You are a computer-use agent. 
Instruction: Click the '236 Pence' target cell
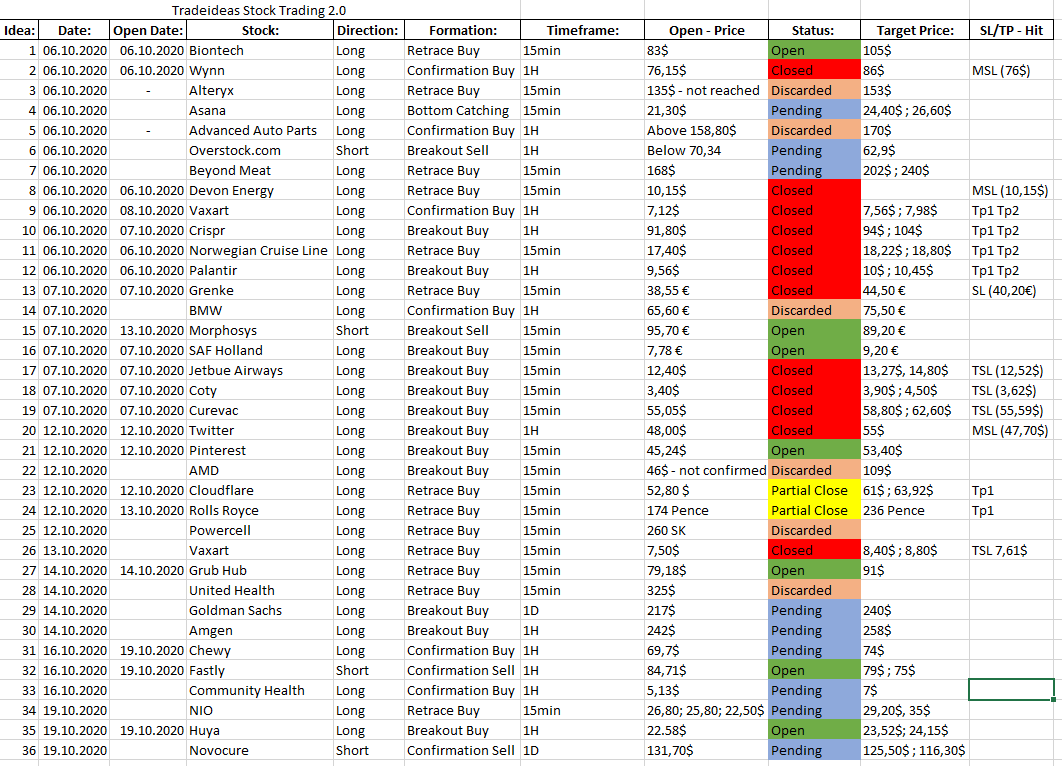click(x=915, y=510)
